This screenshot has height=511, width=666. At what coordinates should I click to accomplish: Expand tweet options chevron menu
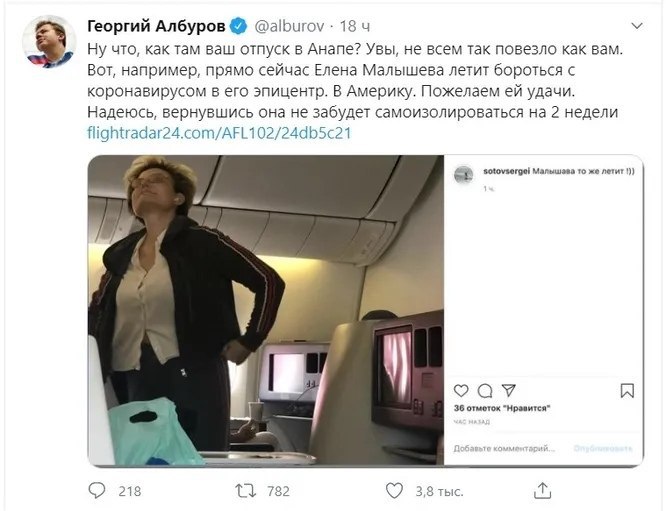pos(637,26)
